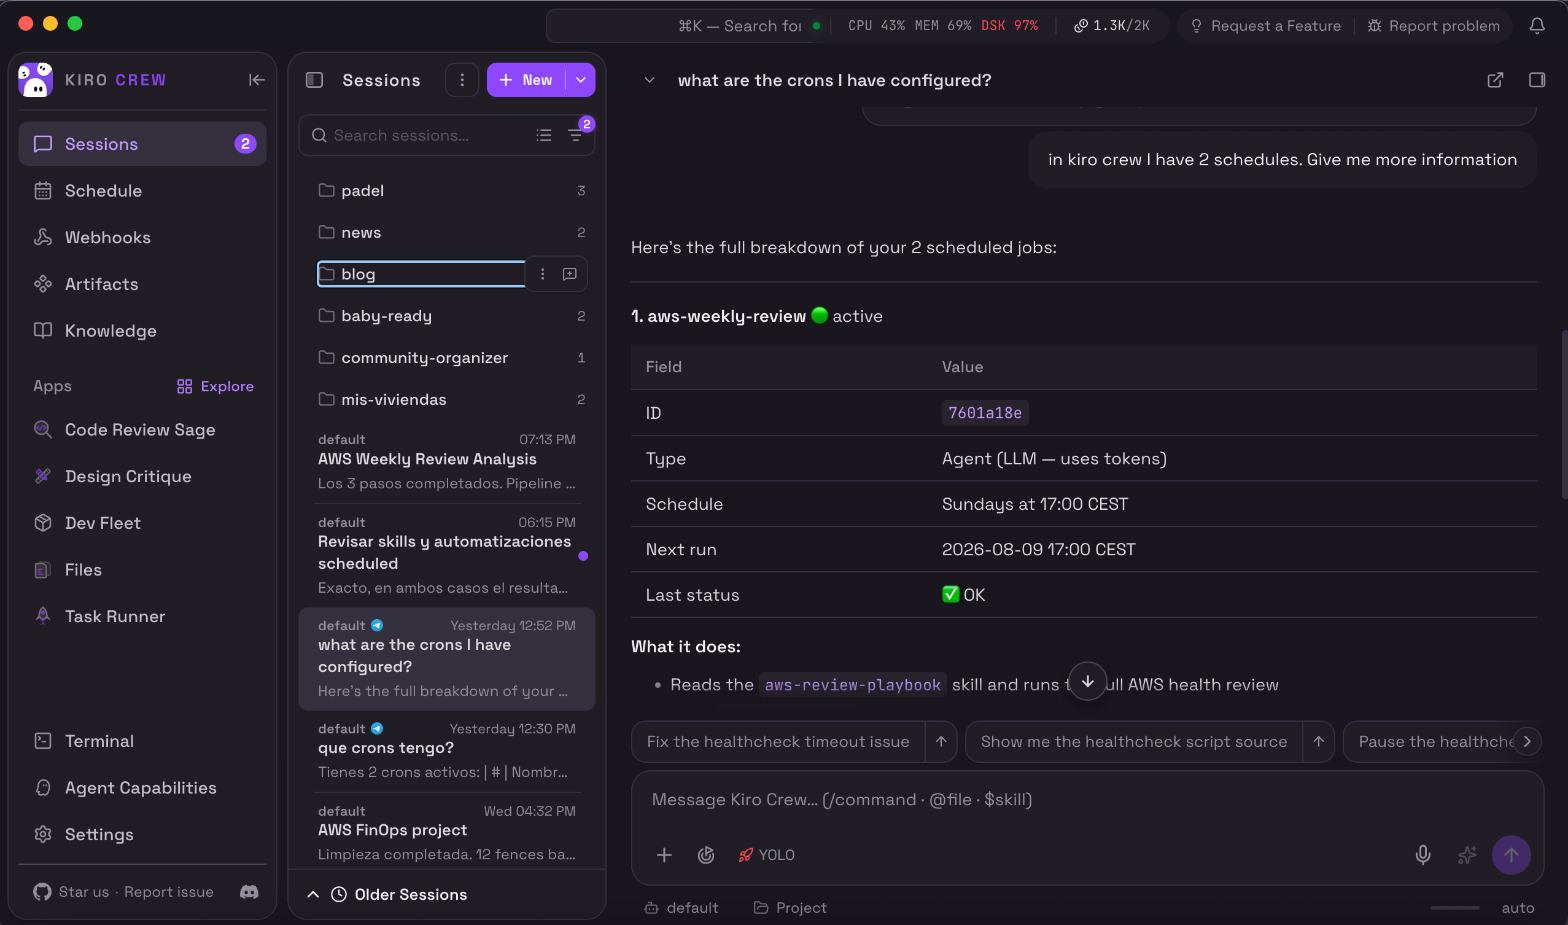Expand the baby-ready folder
This screenshot has width=1568, height=925.
[452, 316]
